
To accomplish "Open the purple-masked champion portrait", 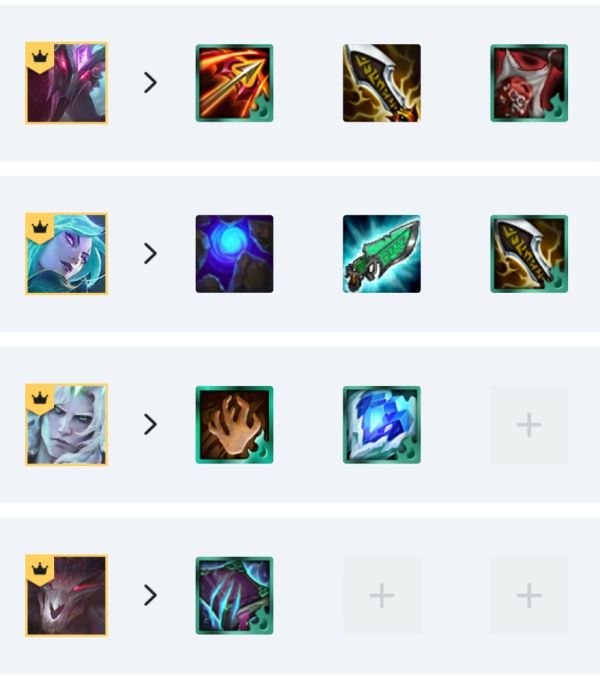I will [x=66, y=83].
